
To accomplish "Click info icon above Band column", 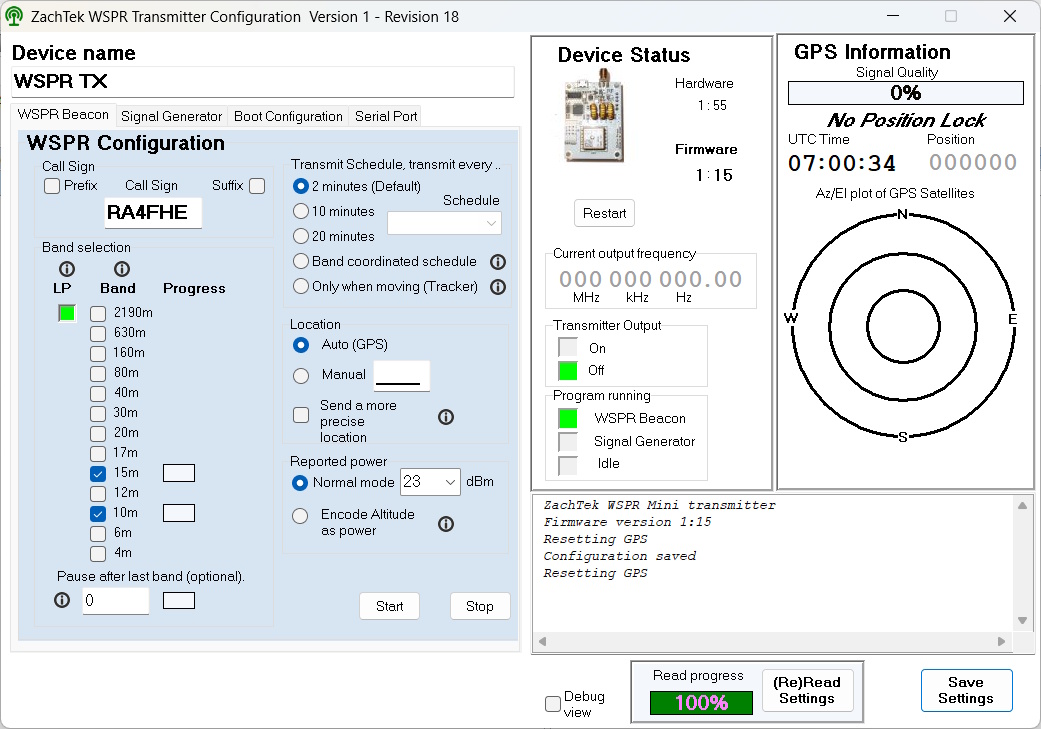I will tap(122, 269).
